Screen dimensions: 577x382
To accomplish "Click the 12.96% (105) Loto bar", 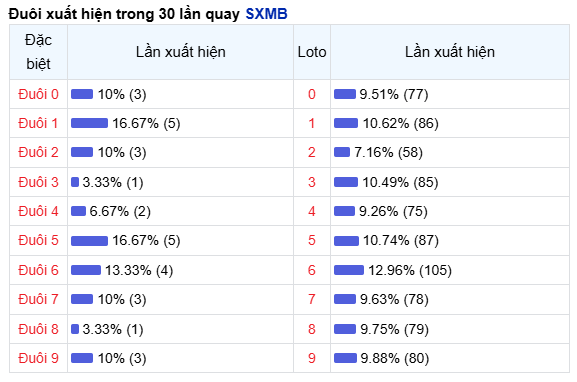I will [x=349, y=270].
